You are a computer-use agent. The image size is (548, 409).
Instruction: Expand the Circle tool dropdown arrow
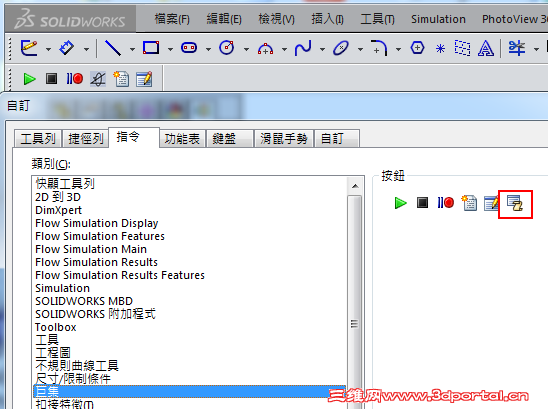click(x=246, y=49)
